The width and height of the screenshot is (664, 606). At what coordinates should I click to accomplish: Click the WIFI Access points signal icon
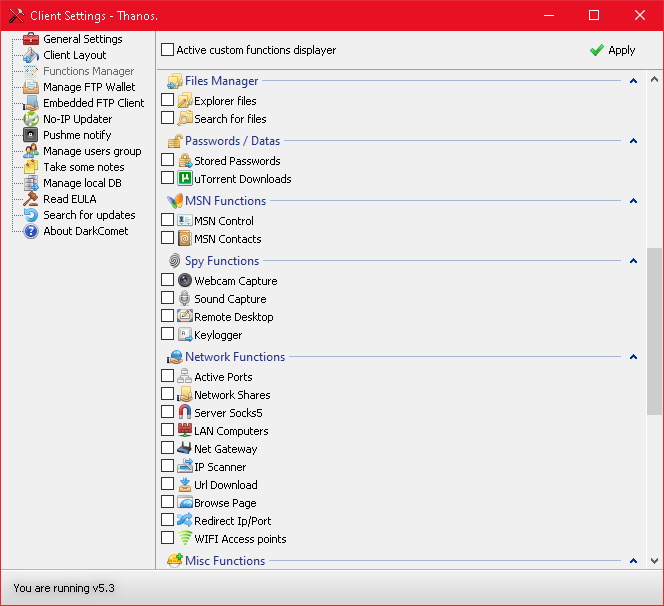point(185,539)
